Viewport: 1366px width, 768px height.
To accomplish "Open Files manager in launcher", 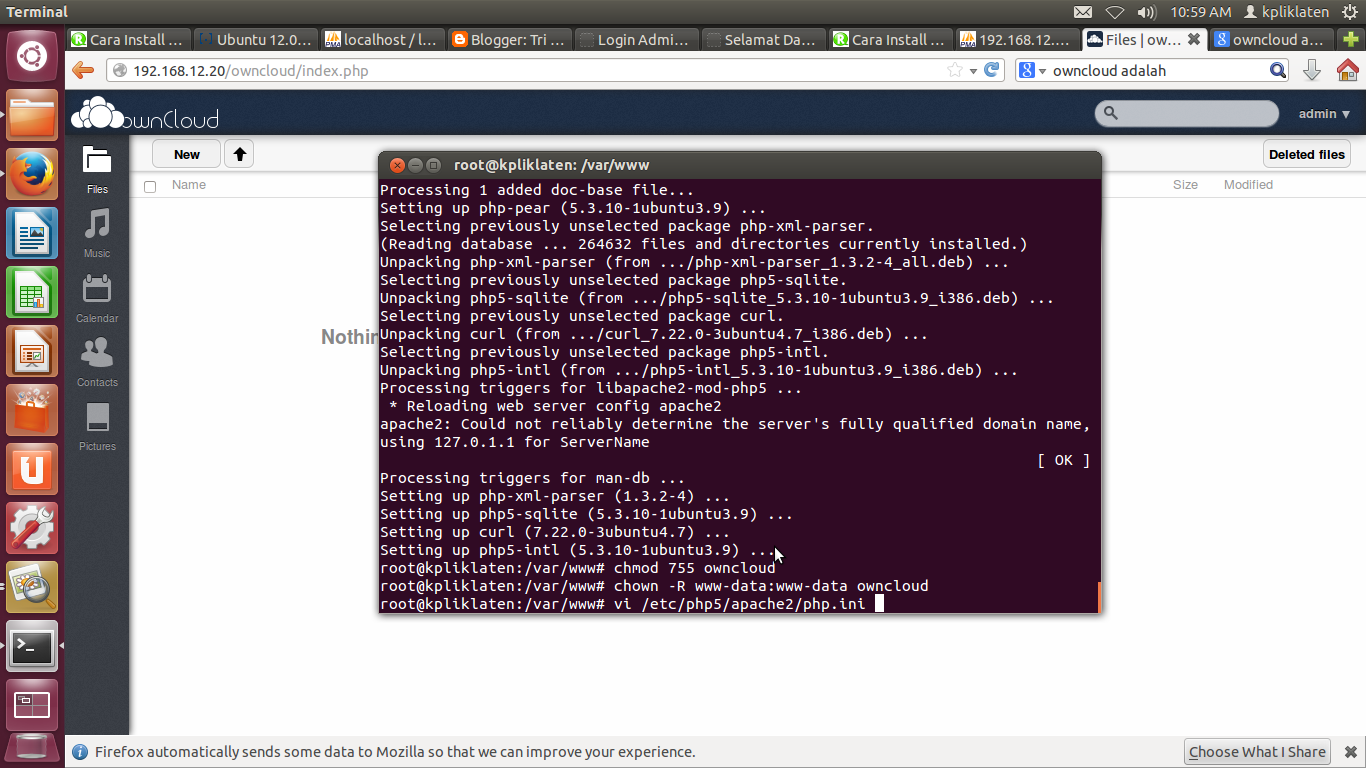I will [32, 117].
